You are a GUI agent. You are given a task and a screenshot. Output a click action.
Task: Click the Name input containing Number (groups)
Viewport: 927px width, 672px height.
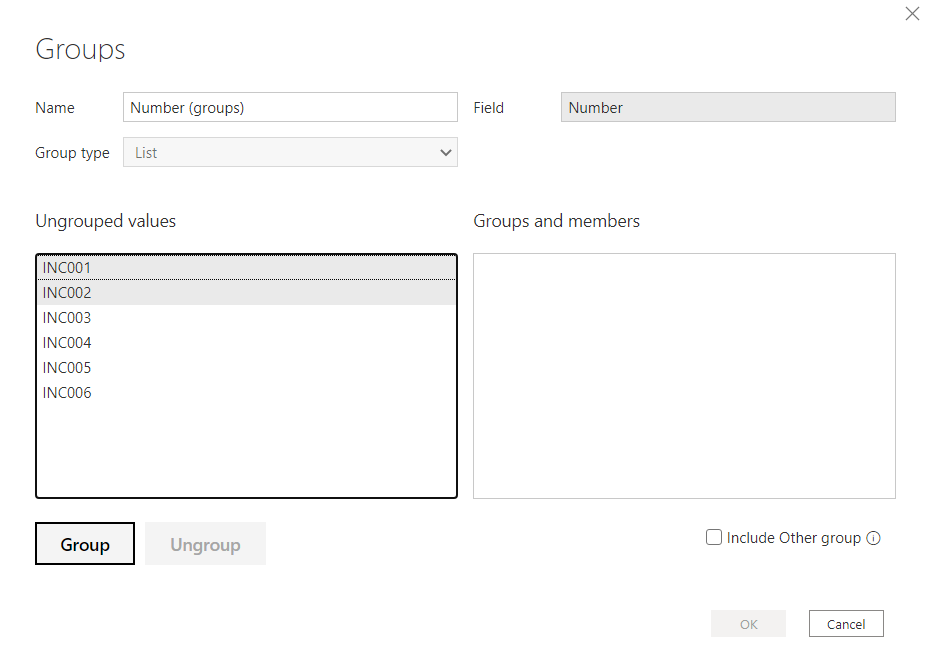(x=290, y=107)
